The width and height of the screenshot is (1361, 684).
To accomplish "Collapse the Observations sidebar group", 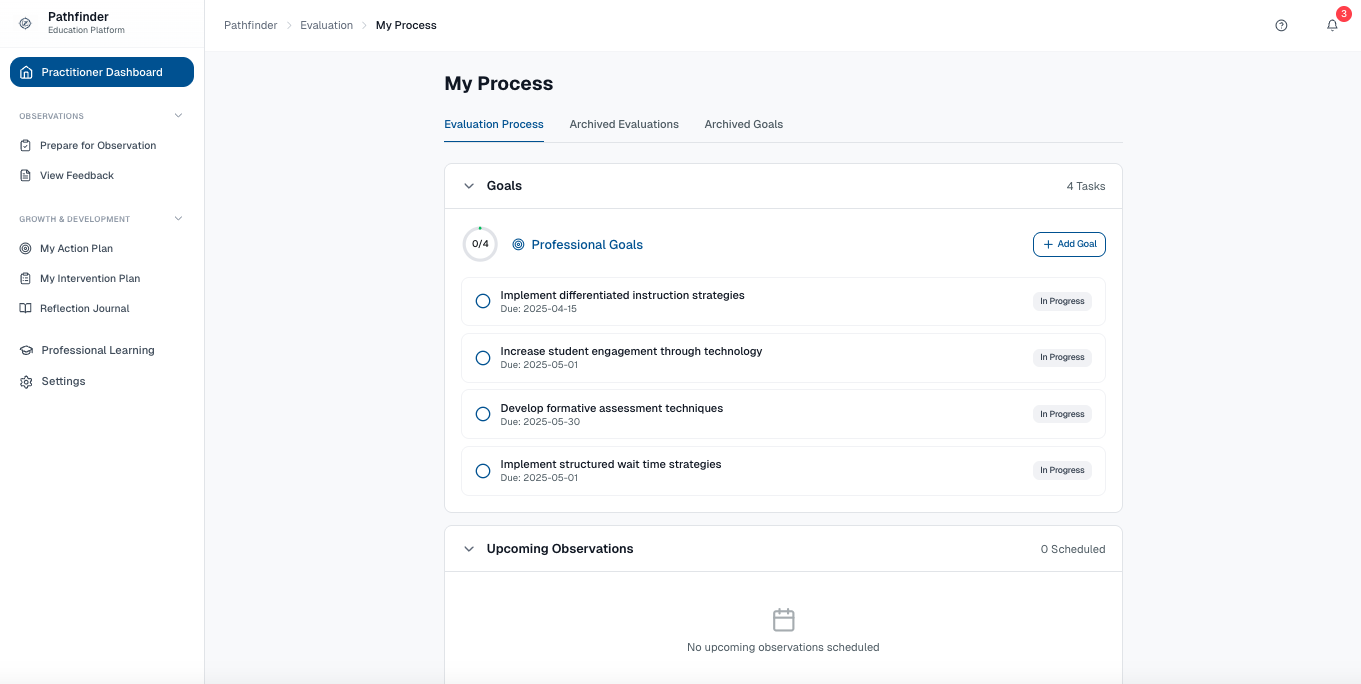I will [178, 115].
